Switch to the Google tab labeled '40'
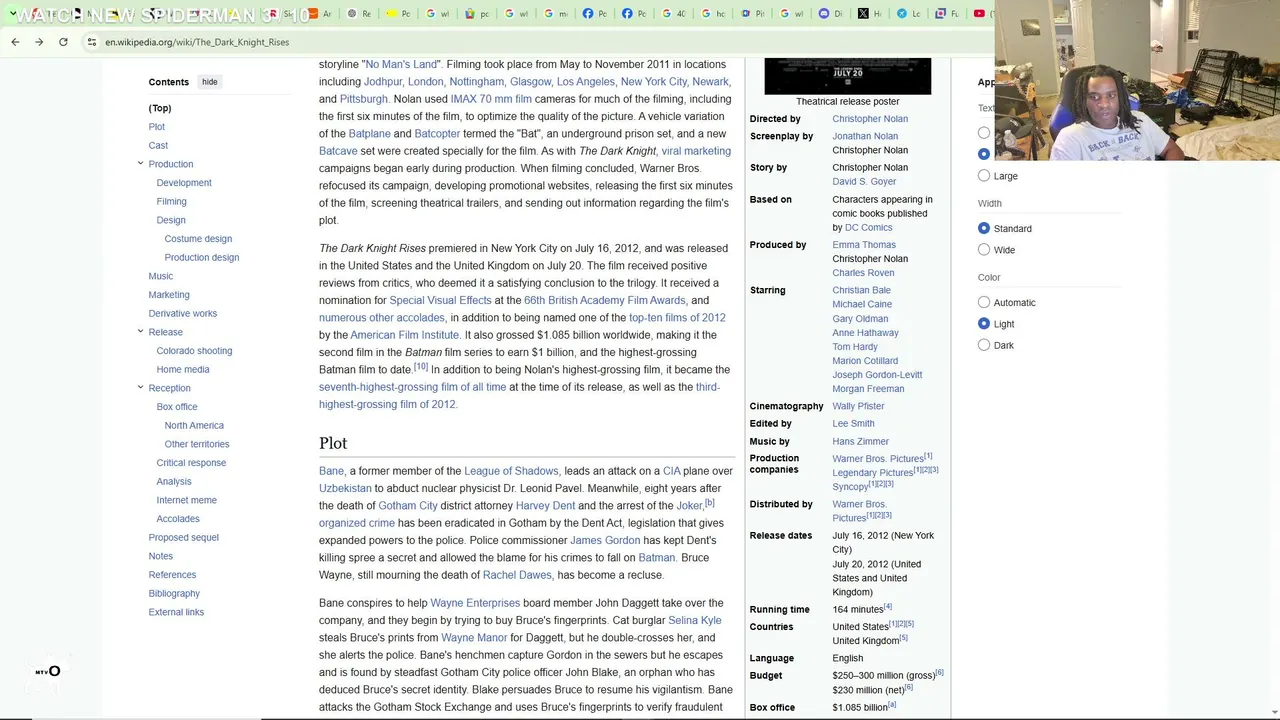Screen dimensions: 1280x720 click(x=673, y=14)
